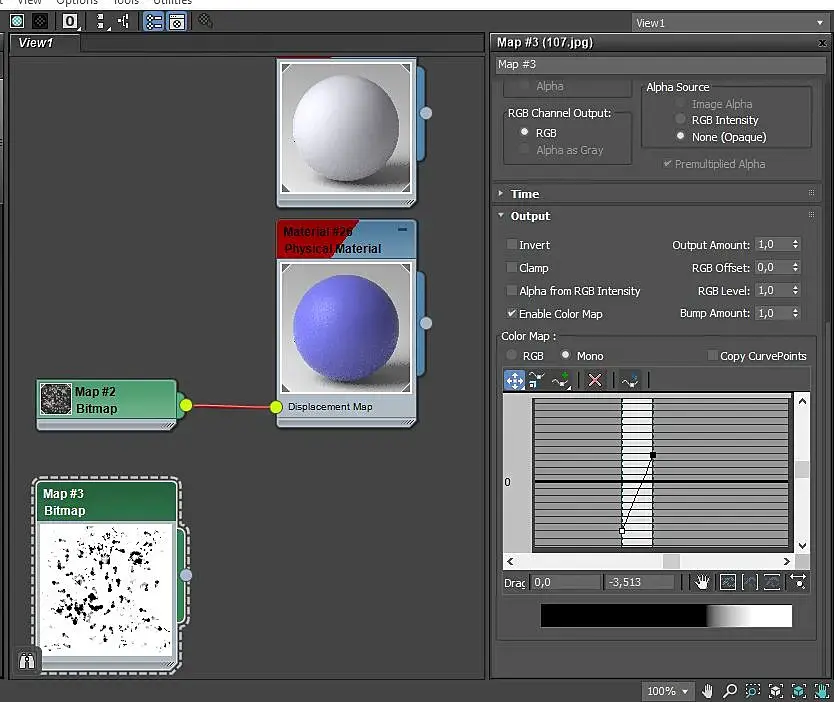
Task: Select the RGB color map radio button
Action: pos(512,355)
